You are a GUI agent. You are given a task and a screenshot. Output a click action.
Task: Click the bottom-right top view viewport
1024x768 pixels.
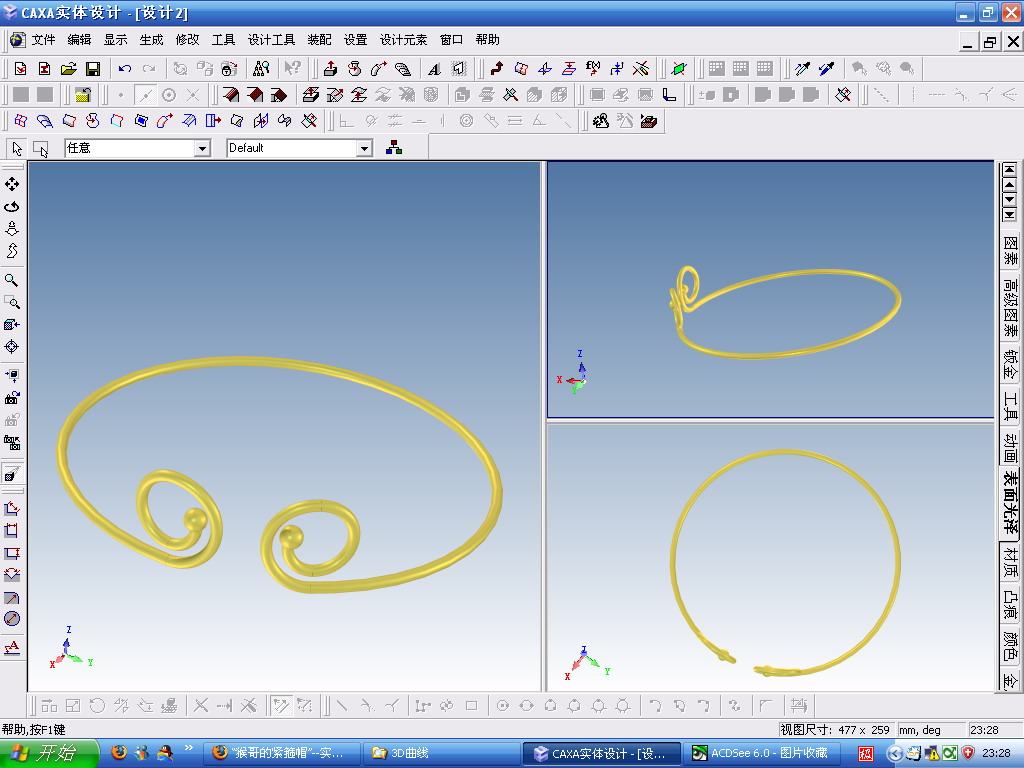click(x=771, y=557)
